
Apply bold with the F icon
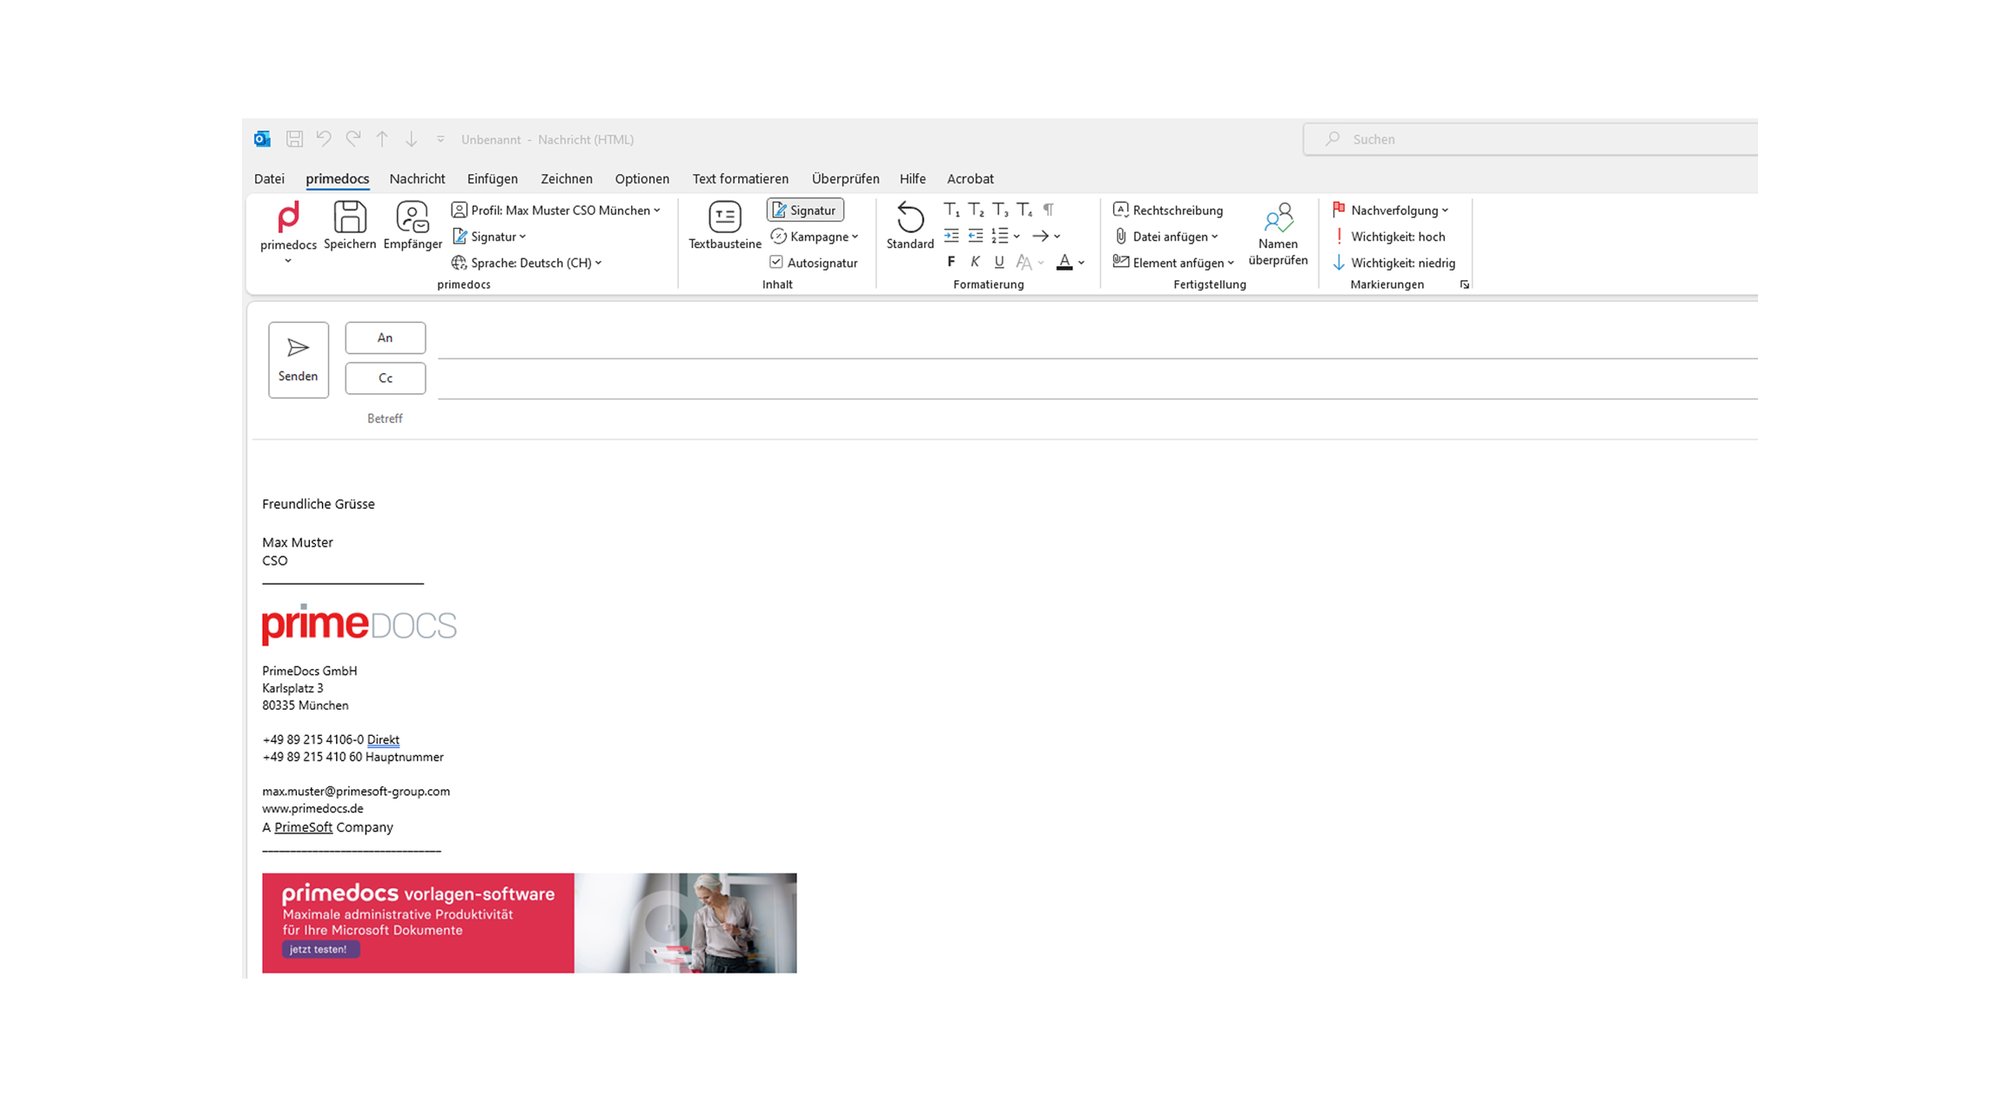(x=950, y=262)
